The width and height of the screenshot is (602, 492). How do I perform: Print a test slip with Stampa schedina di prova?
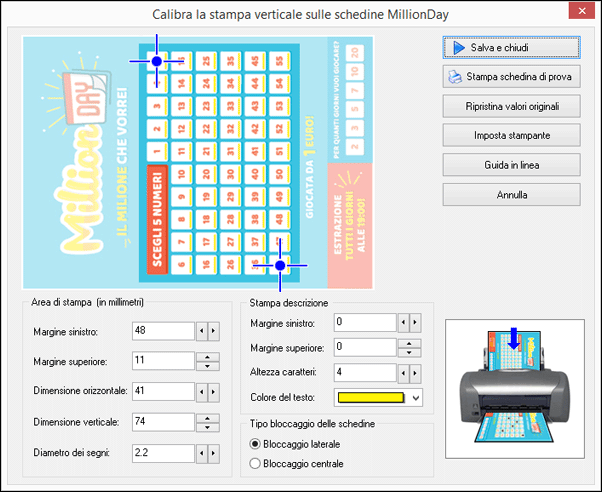[511, 76]
